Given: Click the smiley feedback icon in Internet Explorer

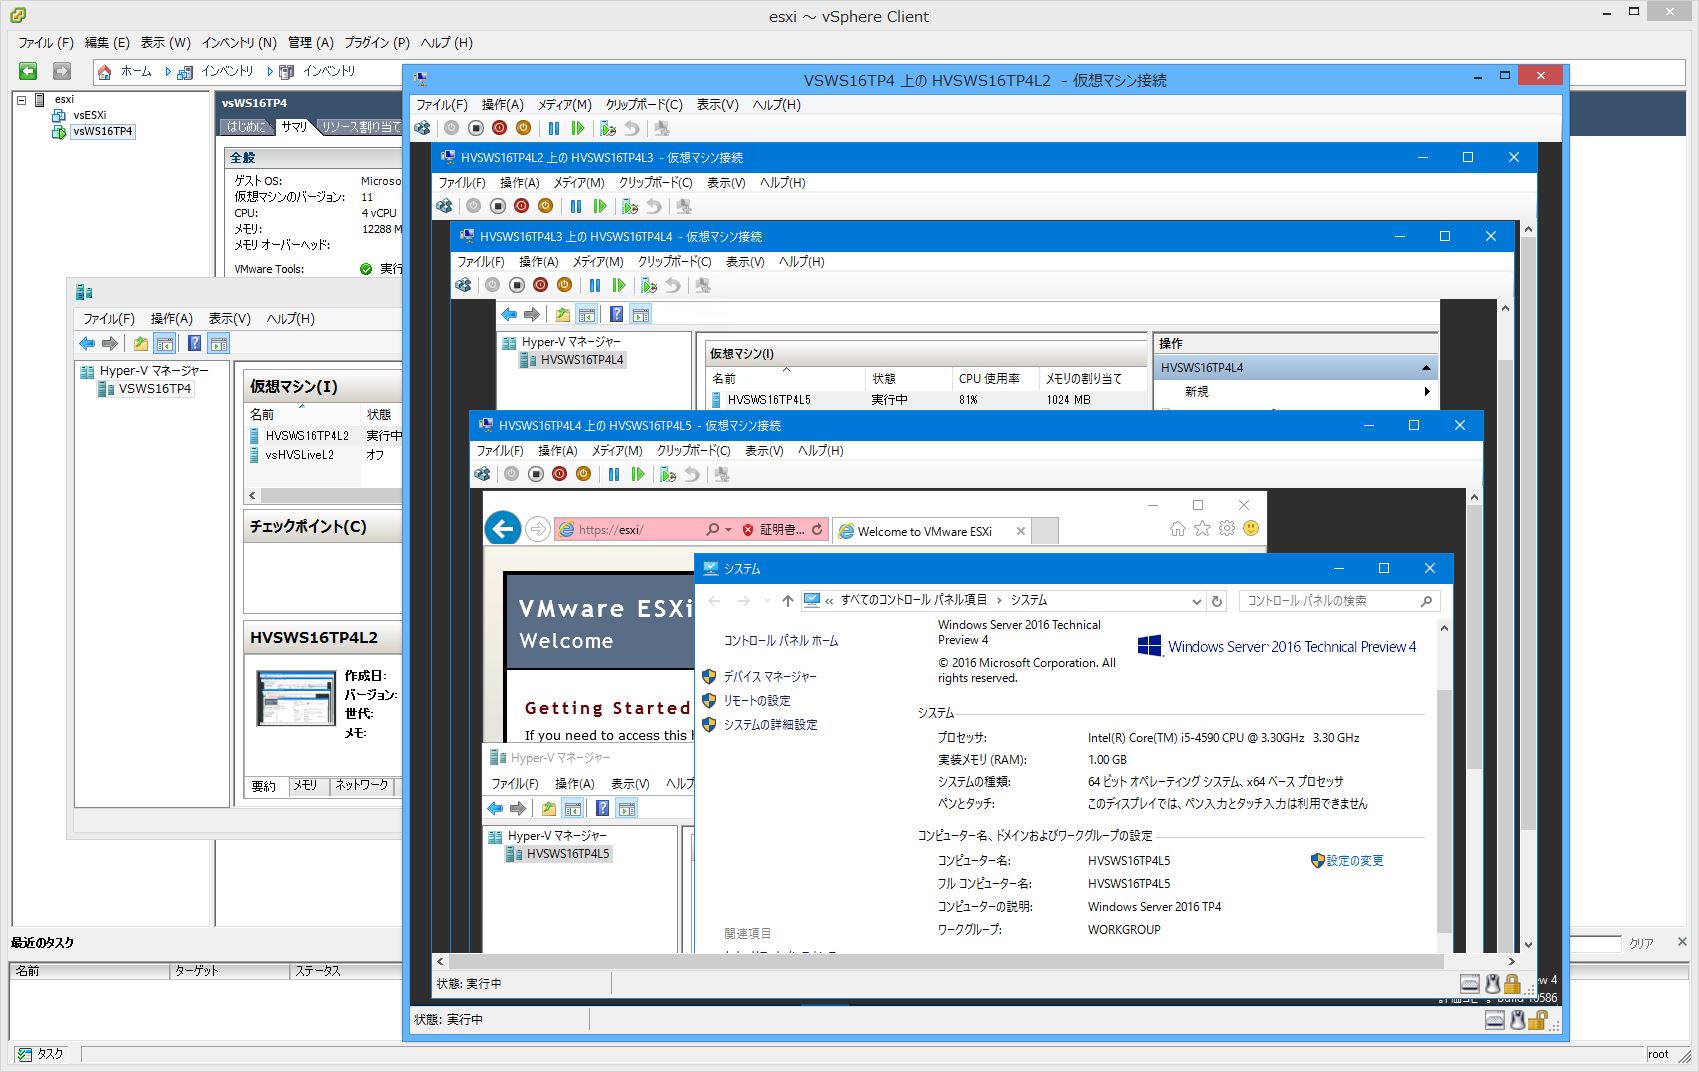Looking at the screenshot, I should tap(1251, 528).
